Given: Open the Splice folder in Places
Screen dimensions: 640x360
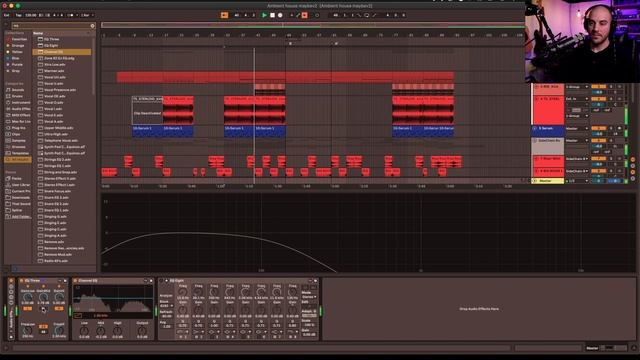Looking at the screenshot, I should coord(17,210).
